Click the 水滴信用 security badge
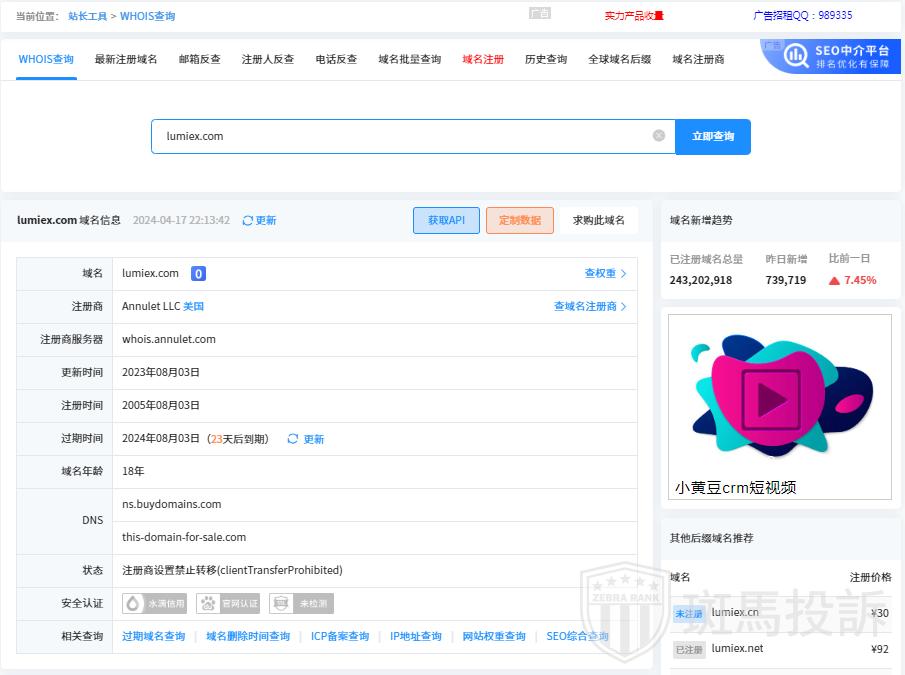The width and height of the screenshot is (905, 675). pyautogui.click(x=154, y=603)
